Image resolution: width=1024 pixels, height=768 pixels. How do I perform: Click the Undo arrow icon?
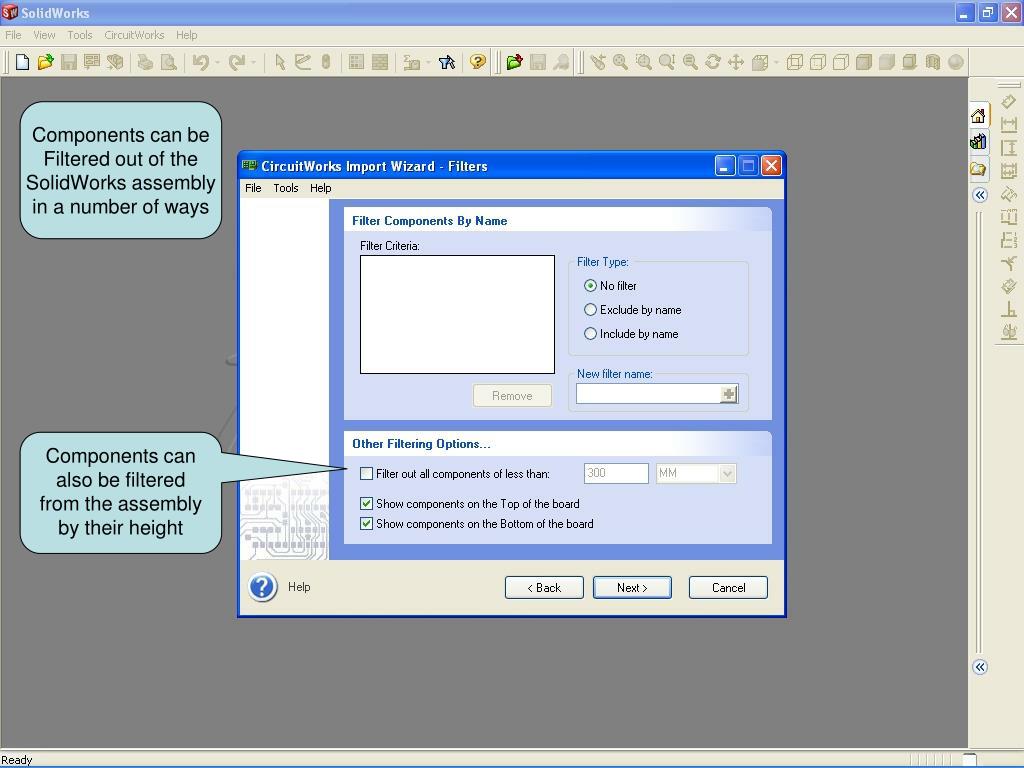pyautogui.click(x=201, y=62)
